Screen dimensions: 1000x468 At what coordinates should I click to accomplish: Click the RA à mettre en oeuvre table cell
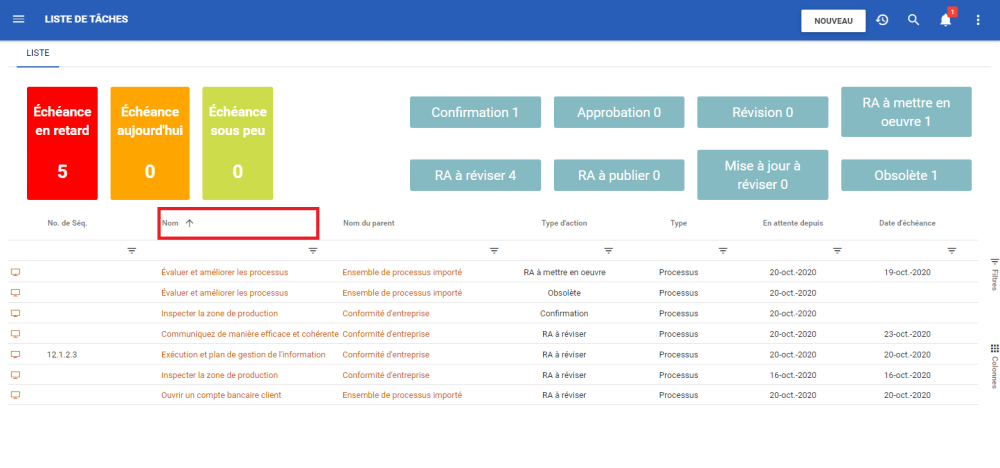[x=564, y=272]
